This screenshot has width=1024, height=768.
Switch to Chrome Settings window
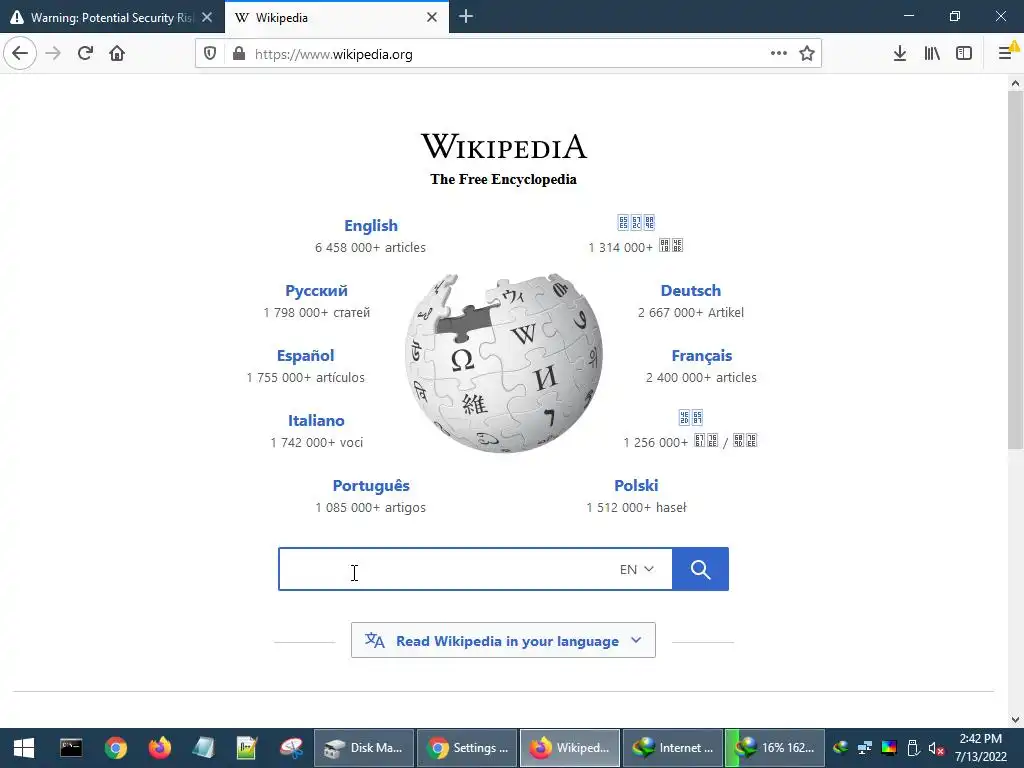467,748
